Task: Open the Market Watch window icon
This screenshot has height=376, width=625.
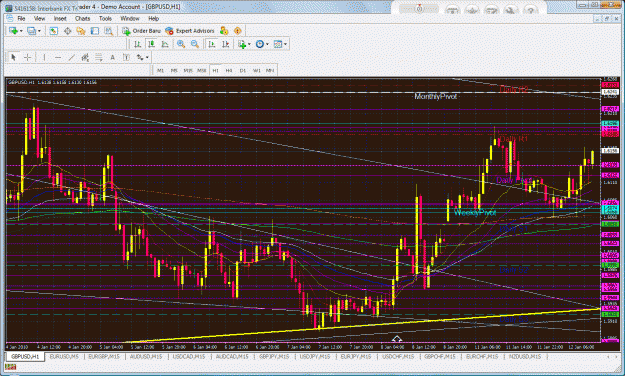Action: pyautogui.click(x=54, y=31)
